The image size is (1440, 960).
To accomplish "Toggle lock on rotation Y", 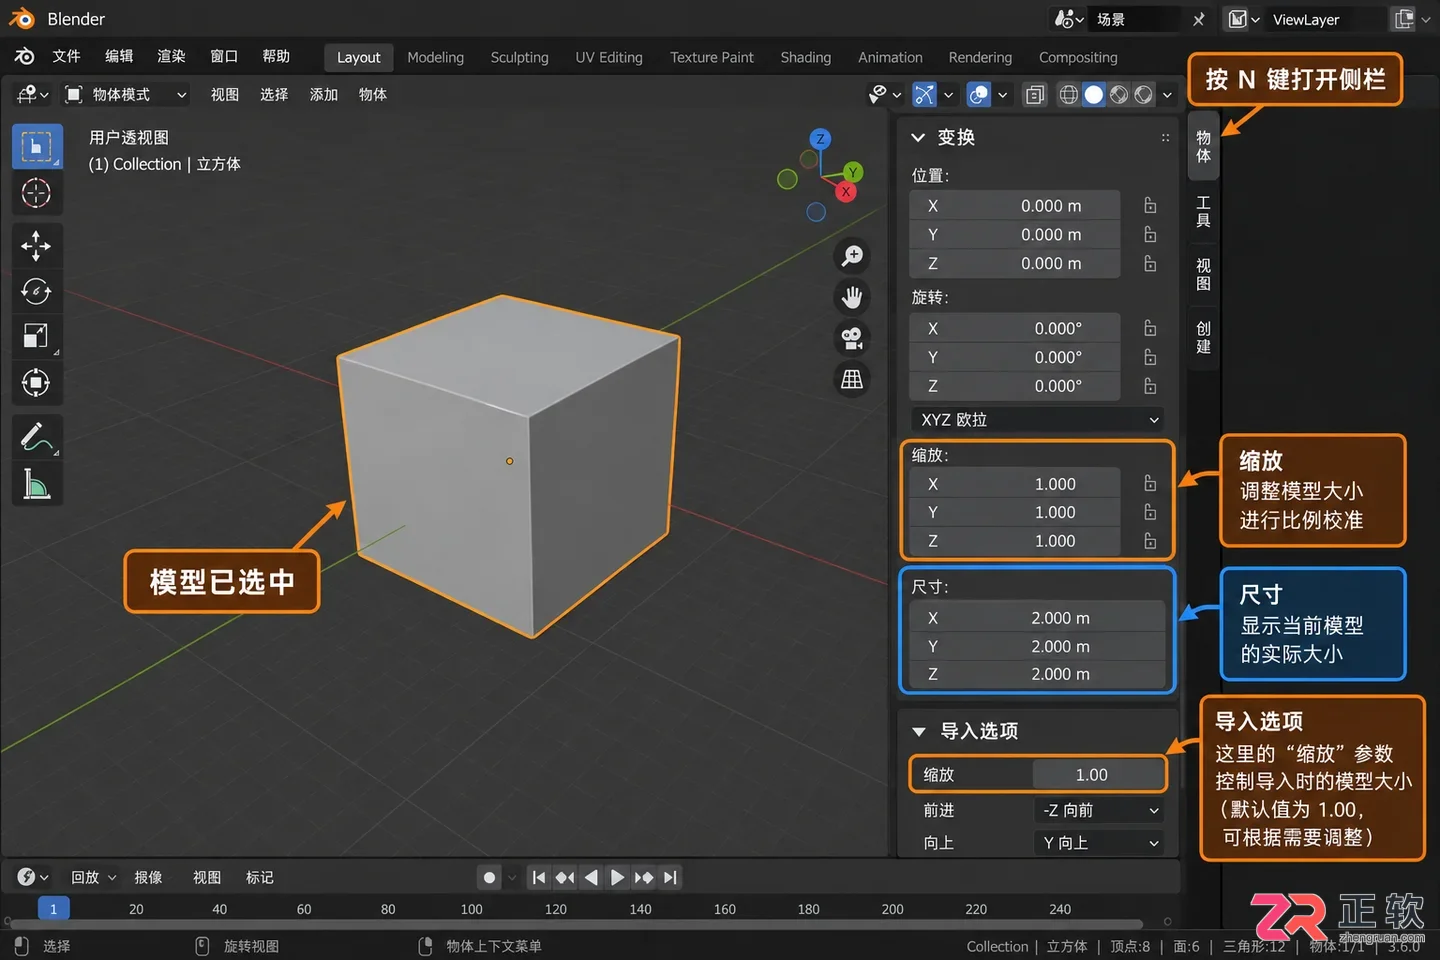I will [1150, 357].
